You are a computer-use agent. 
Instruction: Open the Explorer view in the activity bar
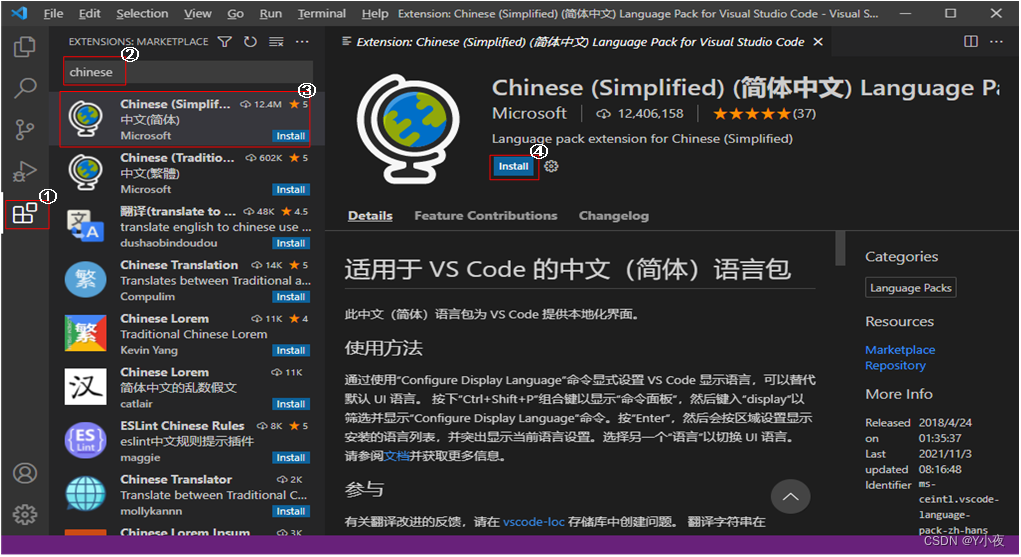coord(25,46)
